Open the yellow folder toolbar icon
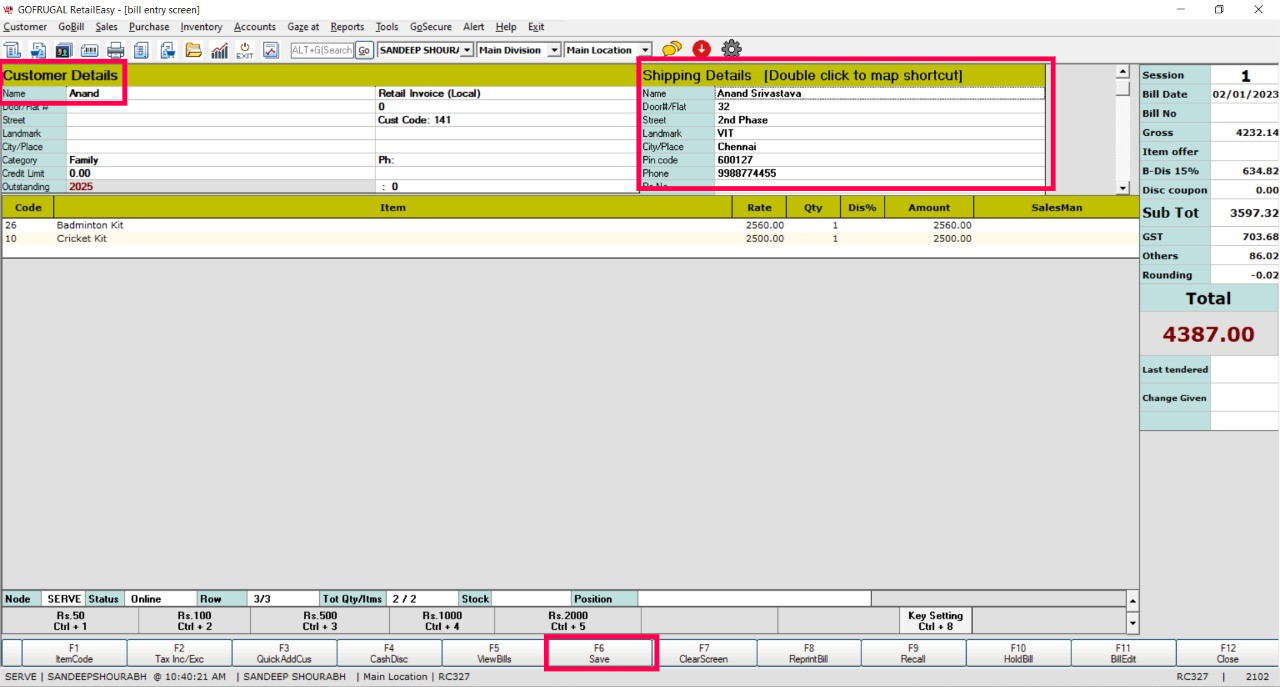1280x687 pixels. (x=194, y=50)
